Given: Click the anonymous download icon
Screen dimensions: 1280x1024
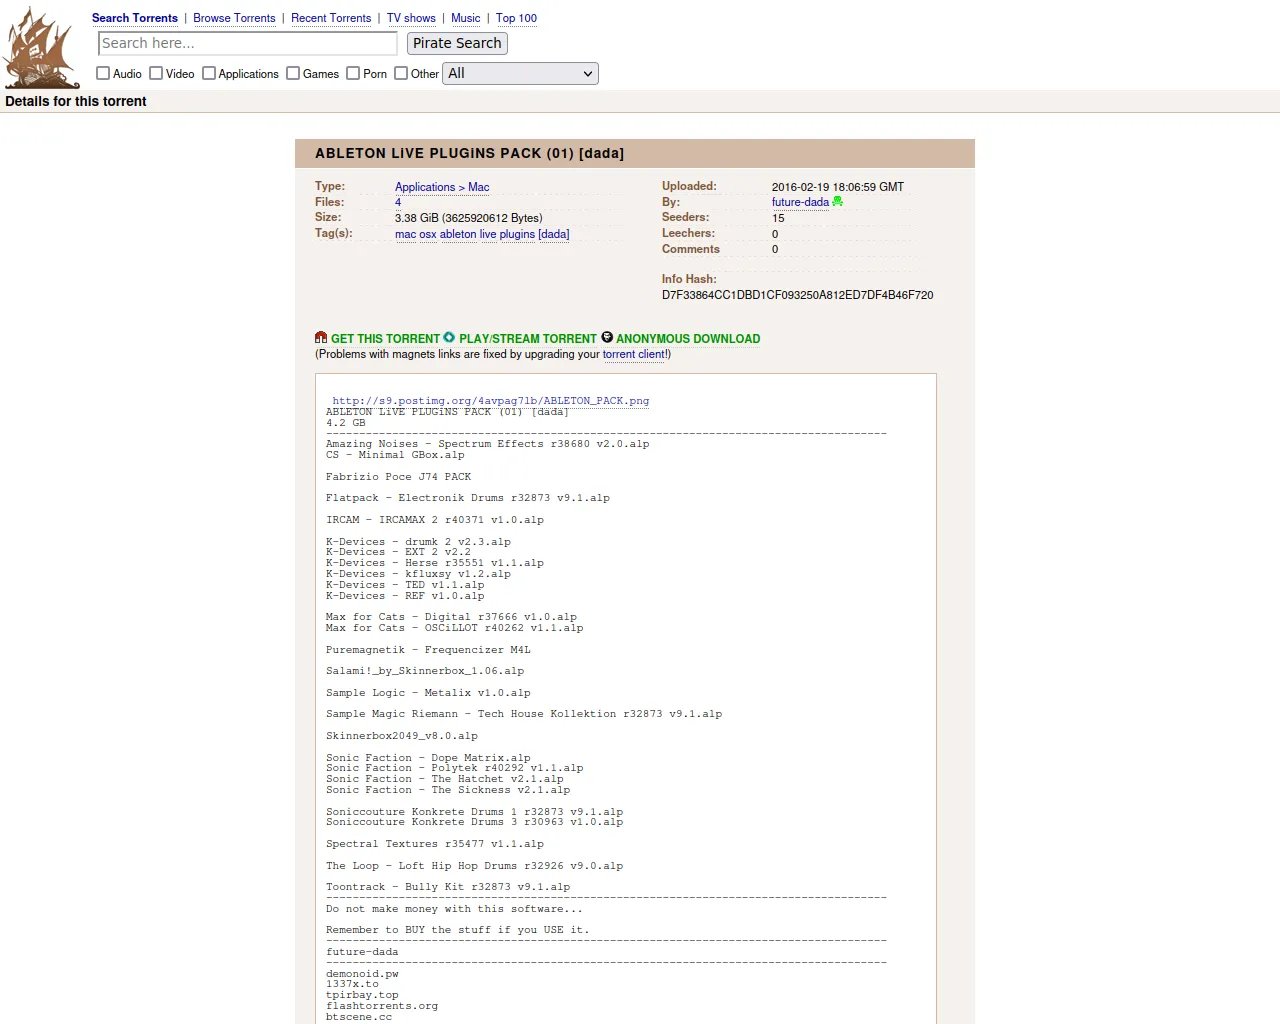Looking at the screenshot, I should tap(606, 338).
